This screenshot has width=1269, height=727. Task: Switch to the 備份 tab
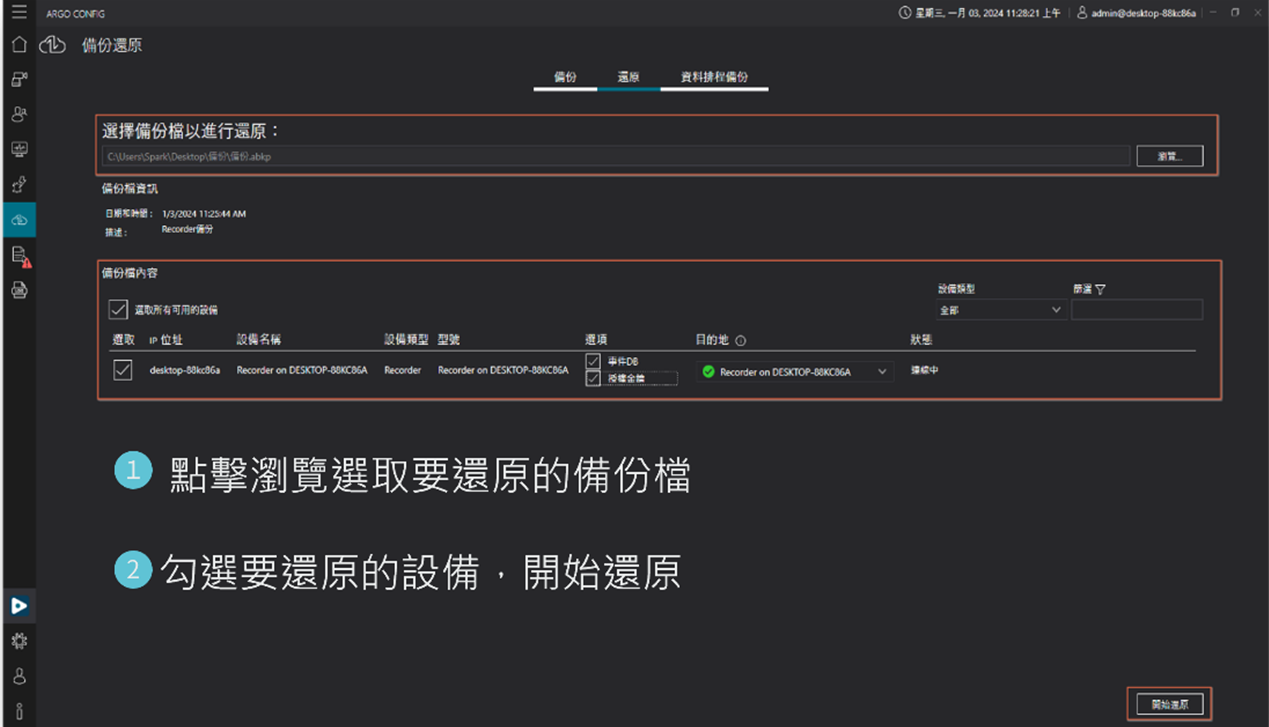pos(565,77)
